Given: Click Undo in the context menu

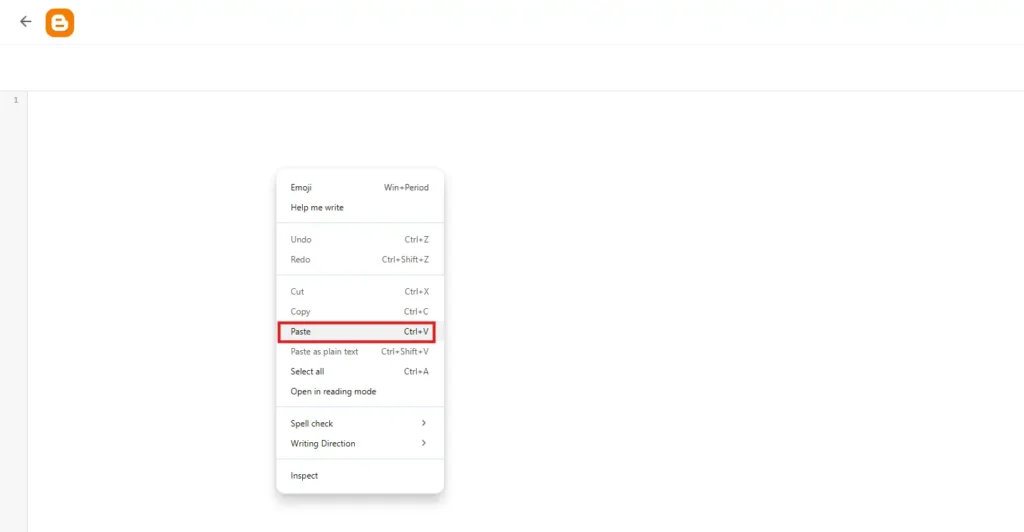Looking at the screenshot, I should click(x=360, y=240).
